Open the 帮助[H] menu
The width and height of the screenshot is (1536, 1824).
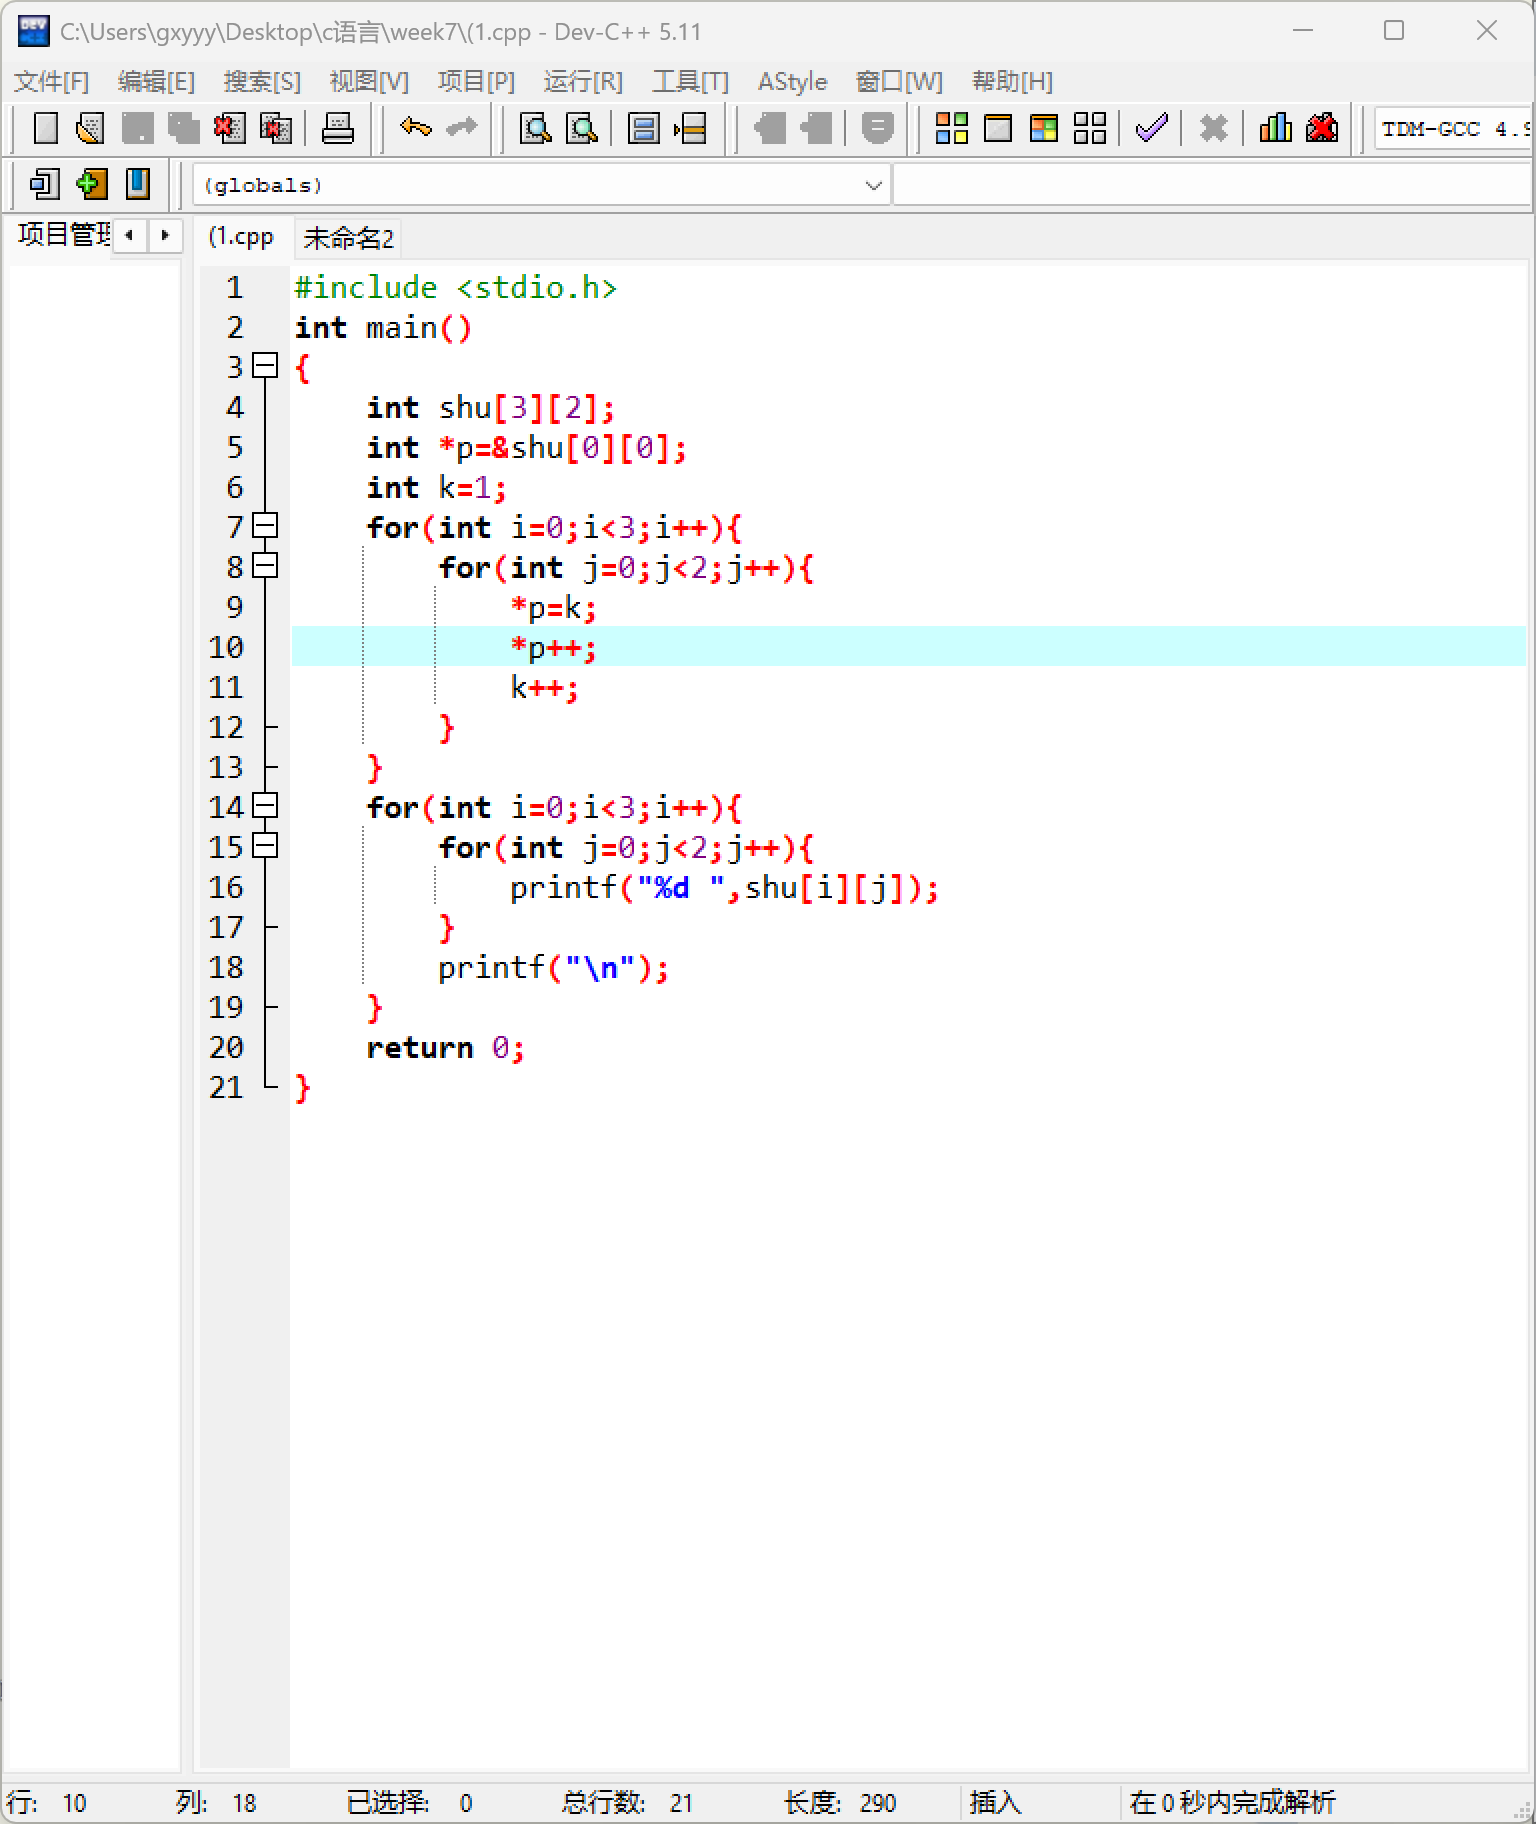[x=1012, y=81]
